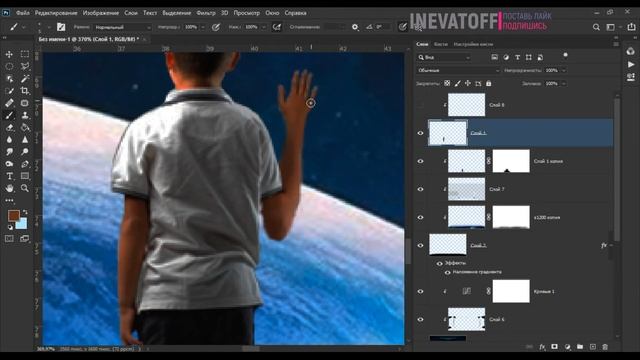Image resolution: width=640 pixels, height=360 pixels.
Task: Hide the selected Слой 1 layer
Action: [420, 133]
